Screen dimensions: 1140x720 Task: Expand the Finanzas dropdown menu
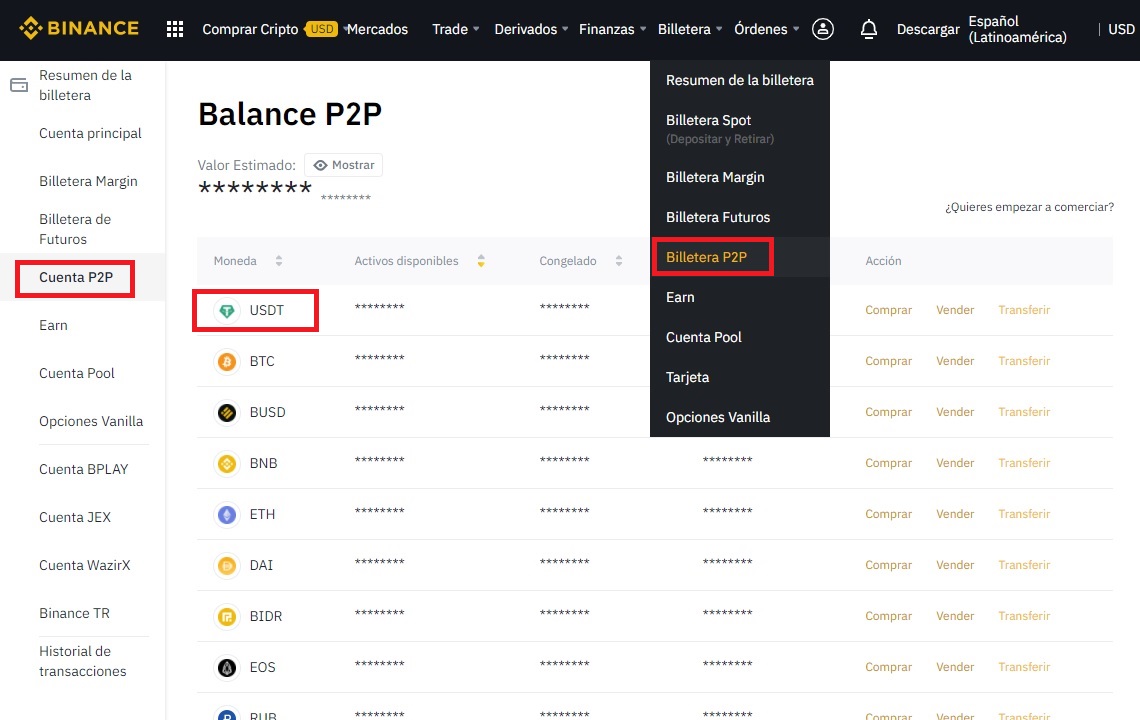pos(613,29)
